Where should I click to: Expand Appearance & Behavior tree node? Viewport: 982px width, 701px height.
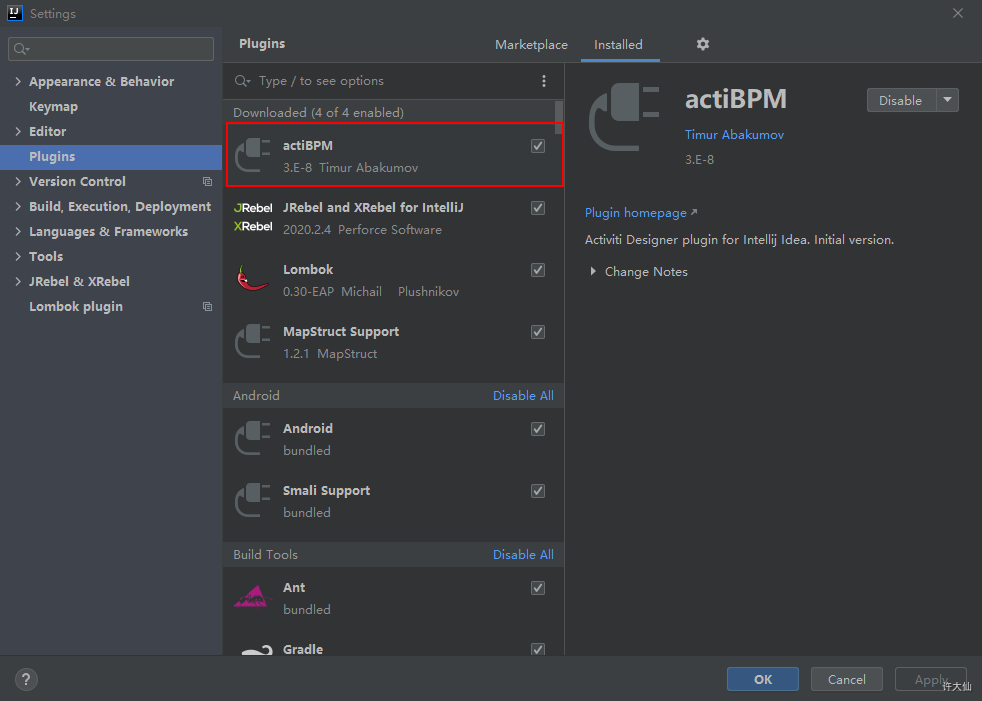19,82
